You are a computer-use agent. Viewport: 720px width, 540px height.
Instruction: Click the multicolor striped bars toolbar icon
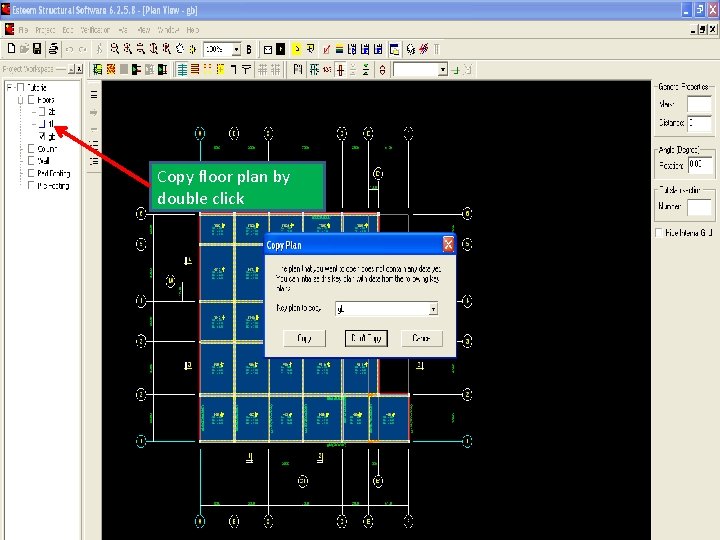[x=339, y=49]
